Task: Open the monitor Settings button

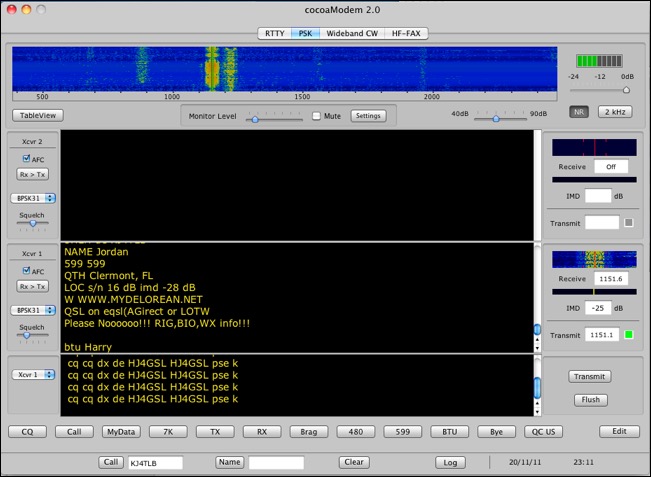Action: [x=368, y=116]
